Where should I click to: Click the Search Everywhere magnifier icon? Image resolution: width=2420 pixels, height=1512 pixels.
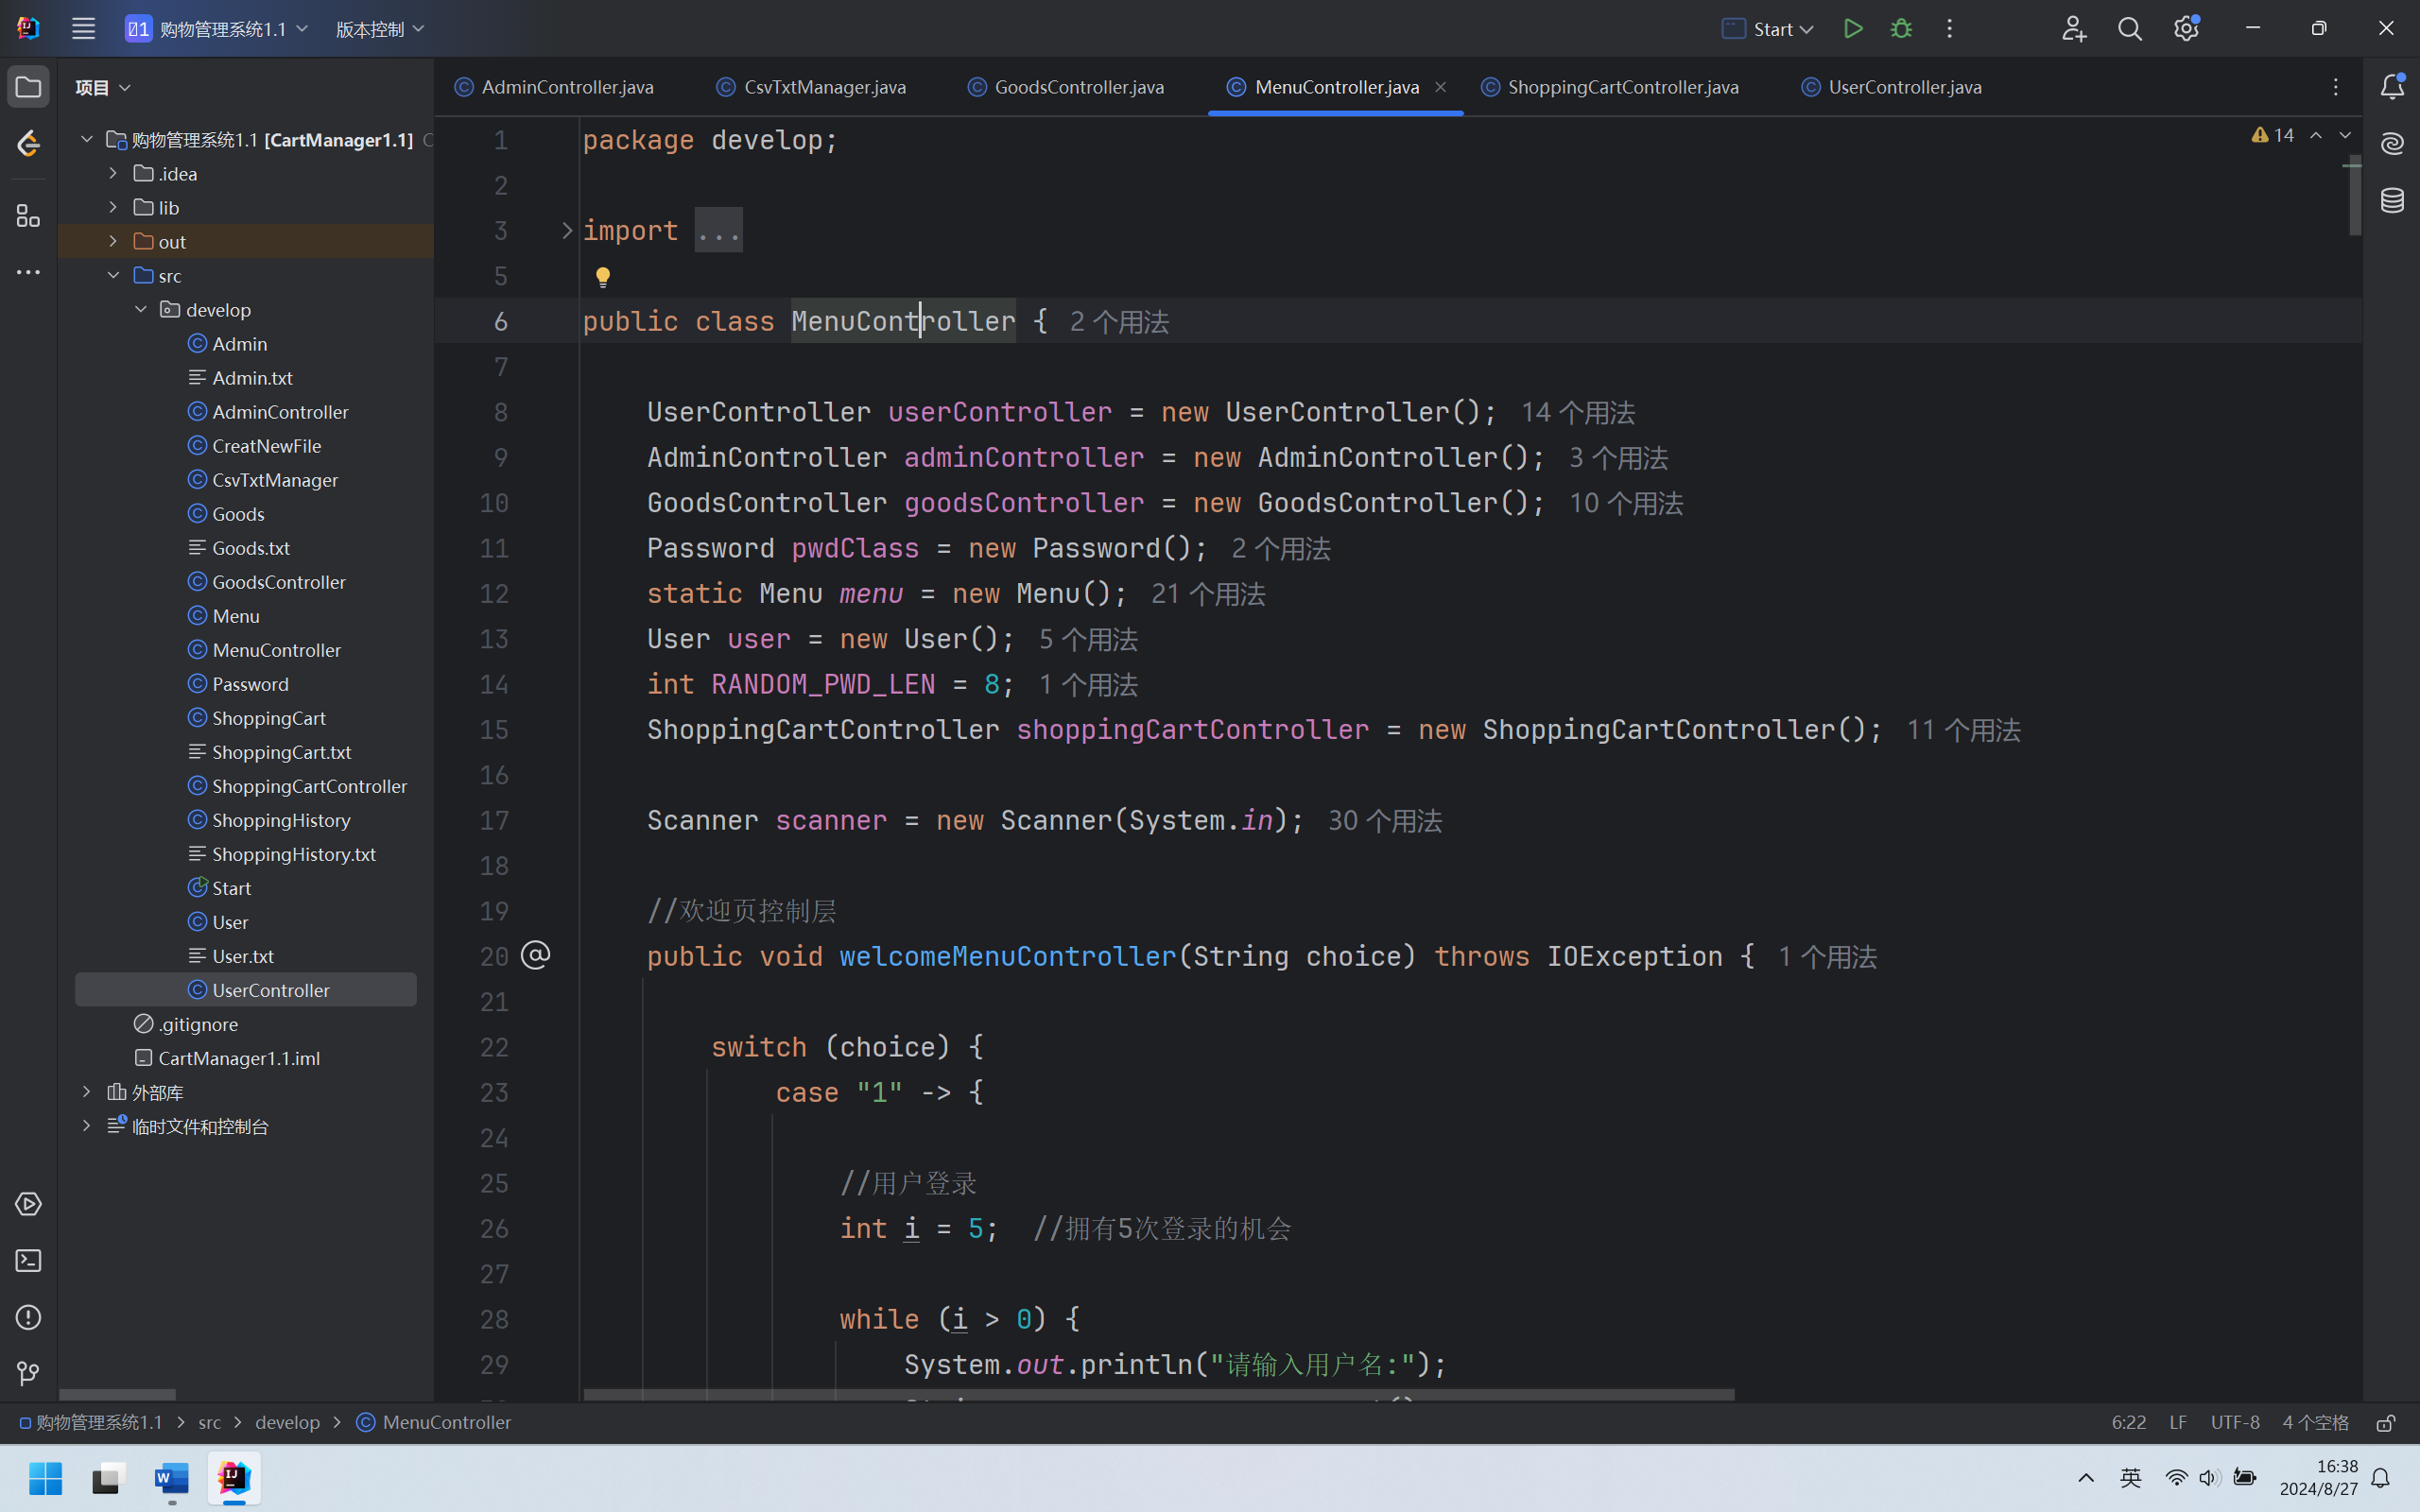(2129, 29)
